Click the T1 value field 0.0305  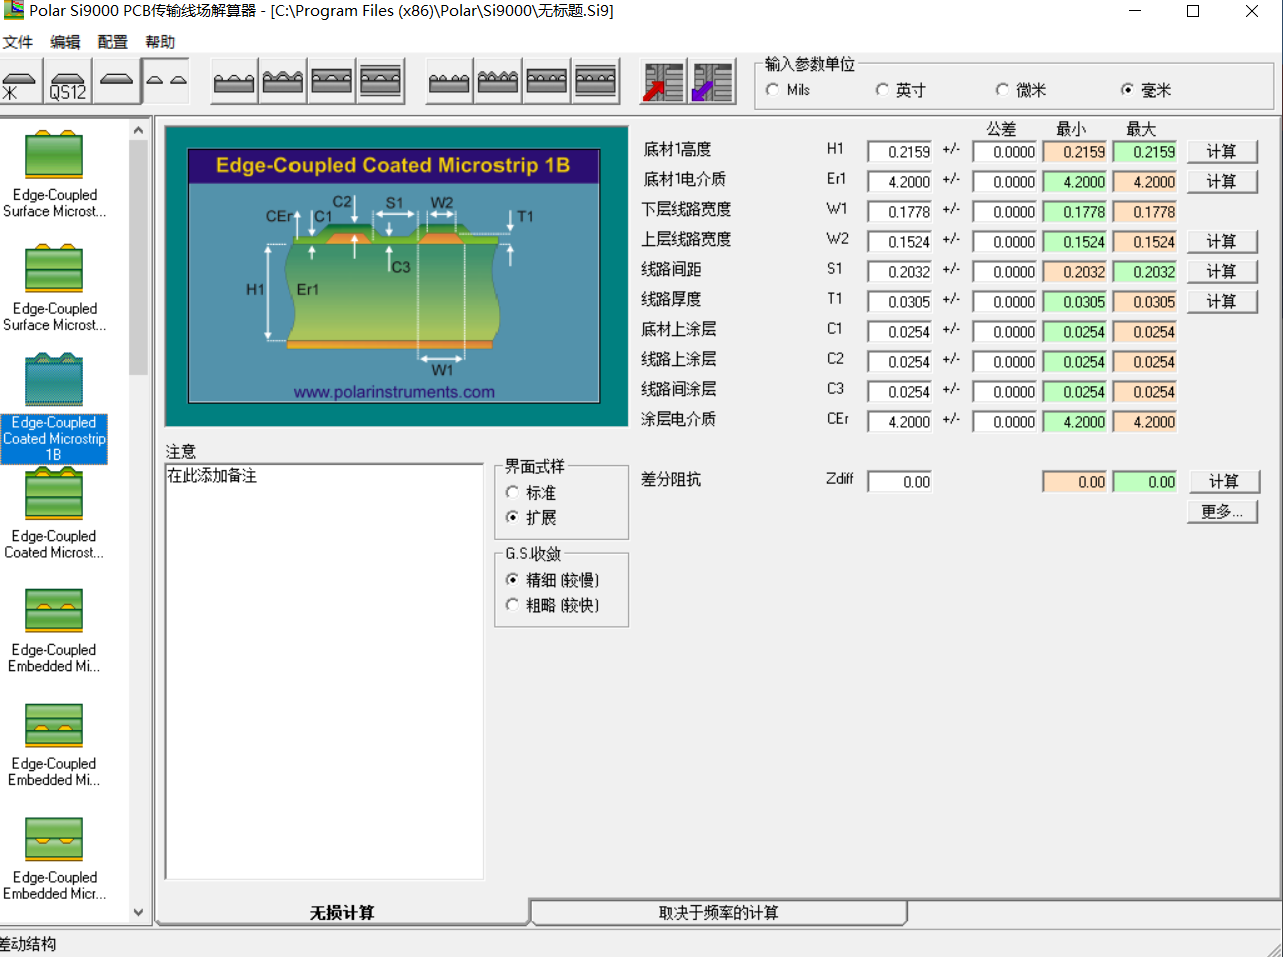tap(900, 302)
